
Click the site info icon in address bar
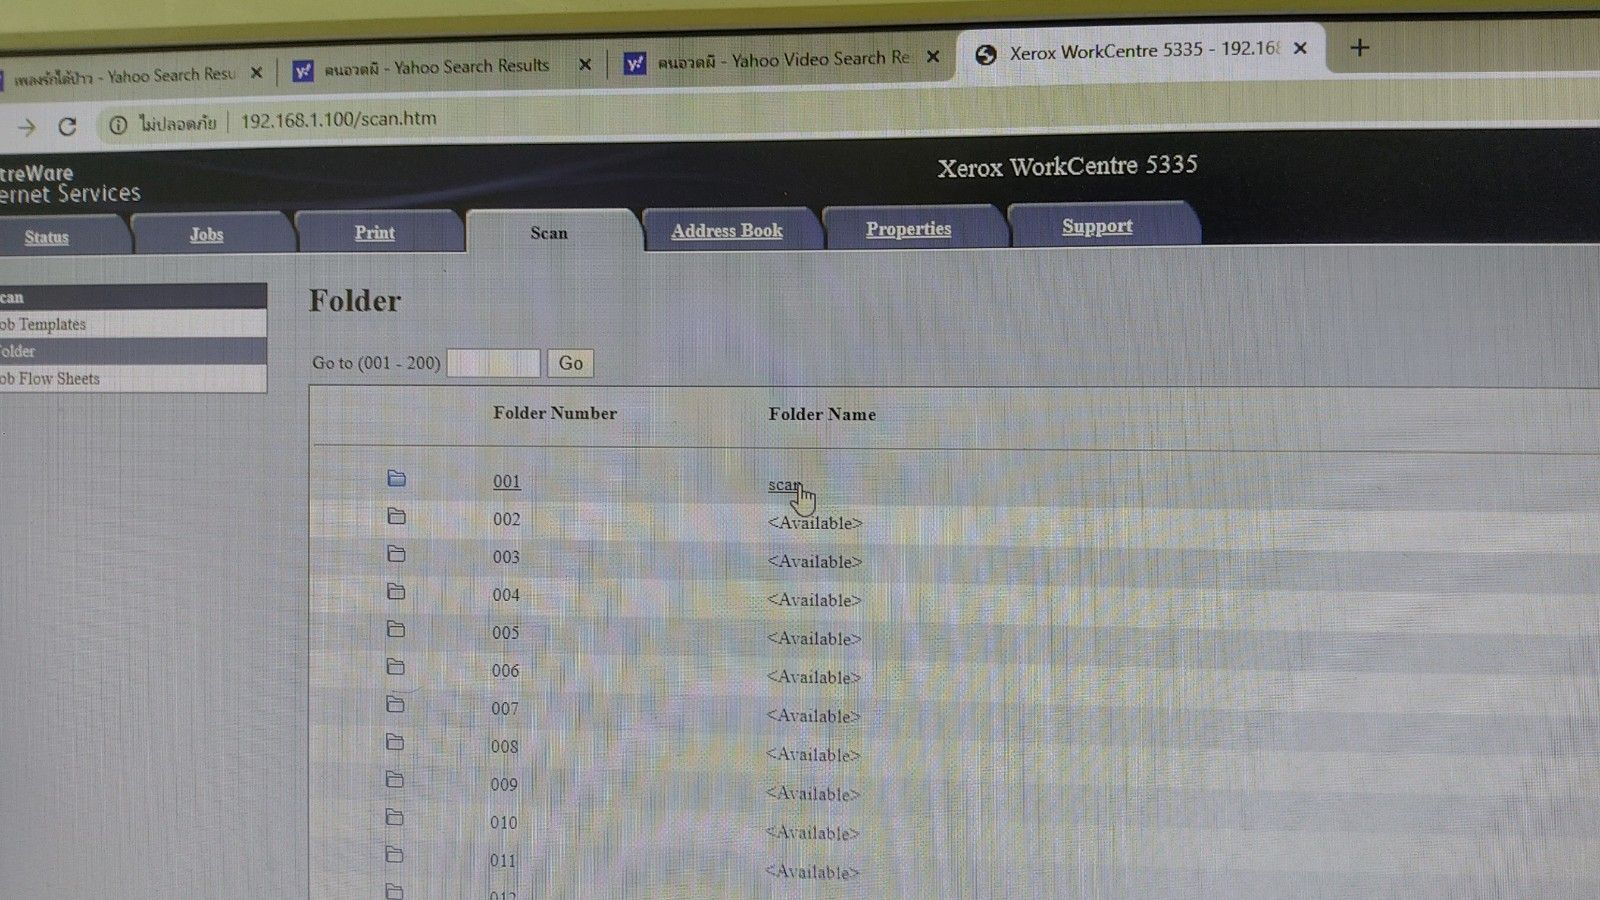pos(118,125)
